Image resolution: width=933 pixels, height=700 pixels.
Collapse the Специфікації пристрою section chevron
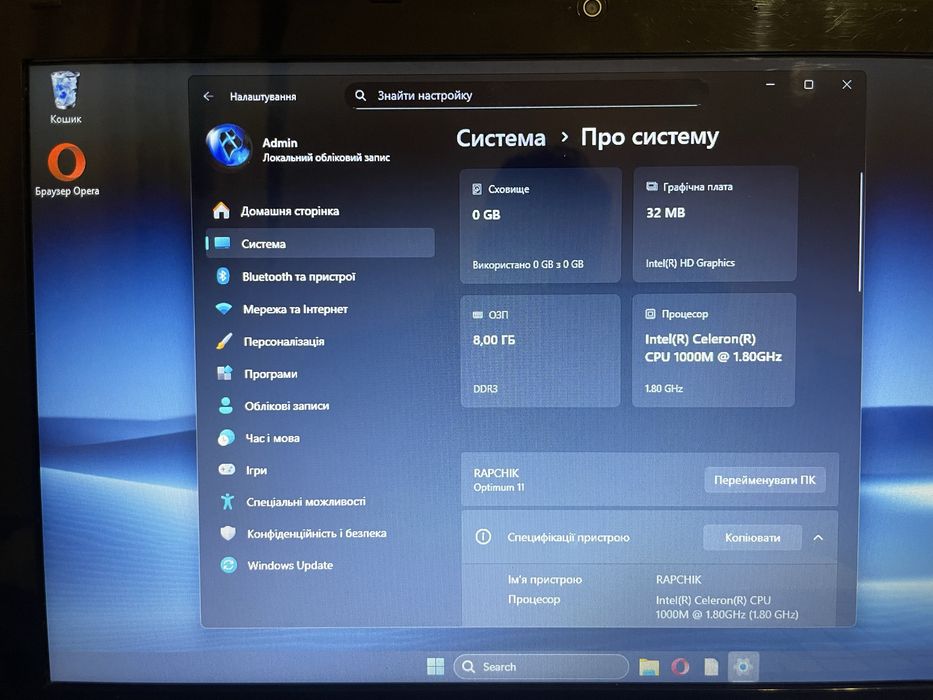pos(818,538)
